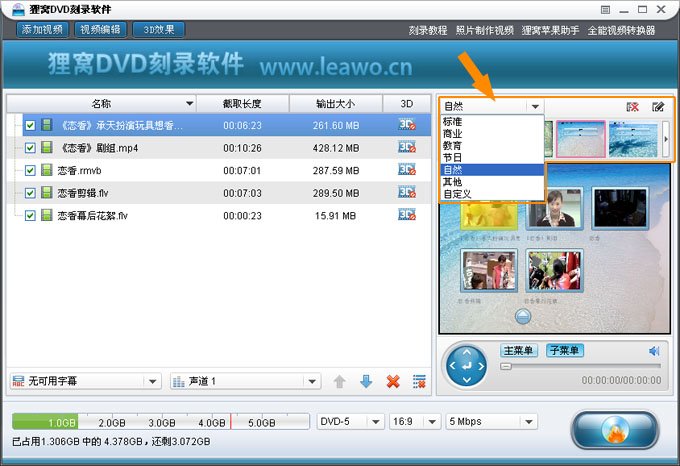Open the 5 Mbps bitrate dropdown
Image resolution: width=680 pixels, height=466 pixels.
(529, 422)
